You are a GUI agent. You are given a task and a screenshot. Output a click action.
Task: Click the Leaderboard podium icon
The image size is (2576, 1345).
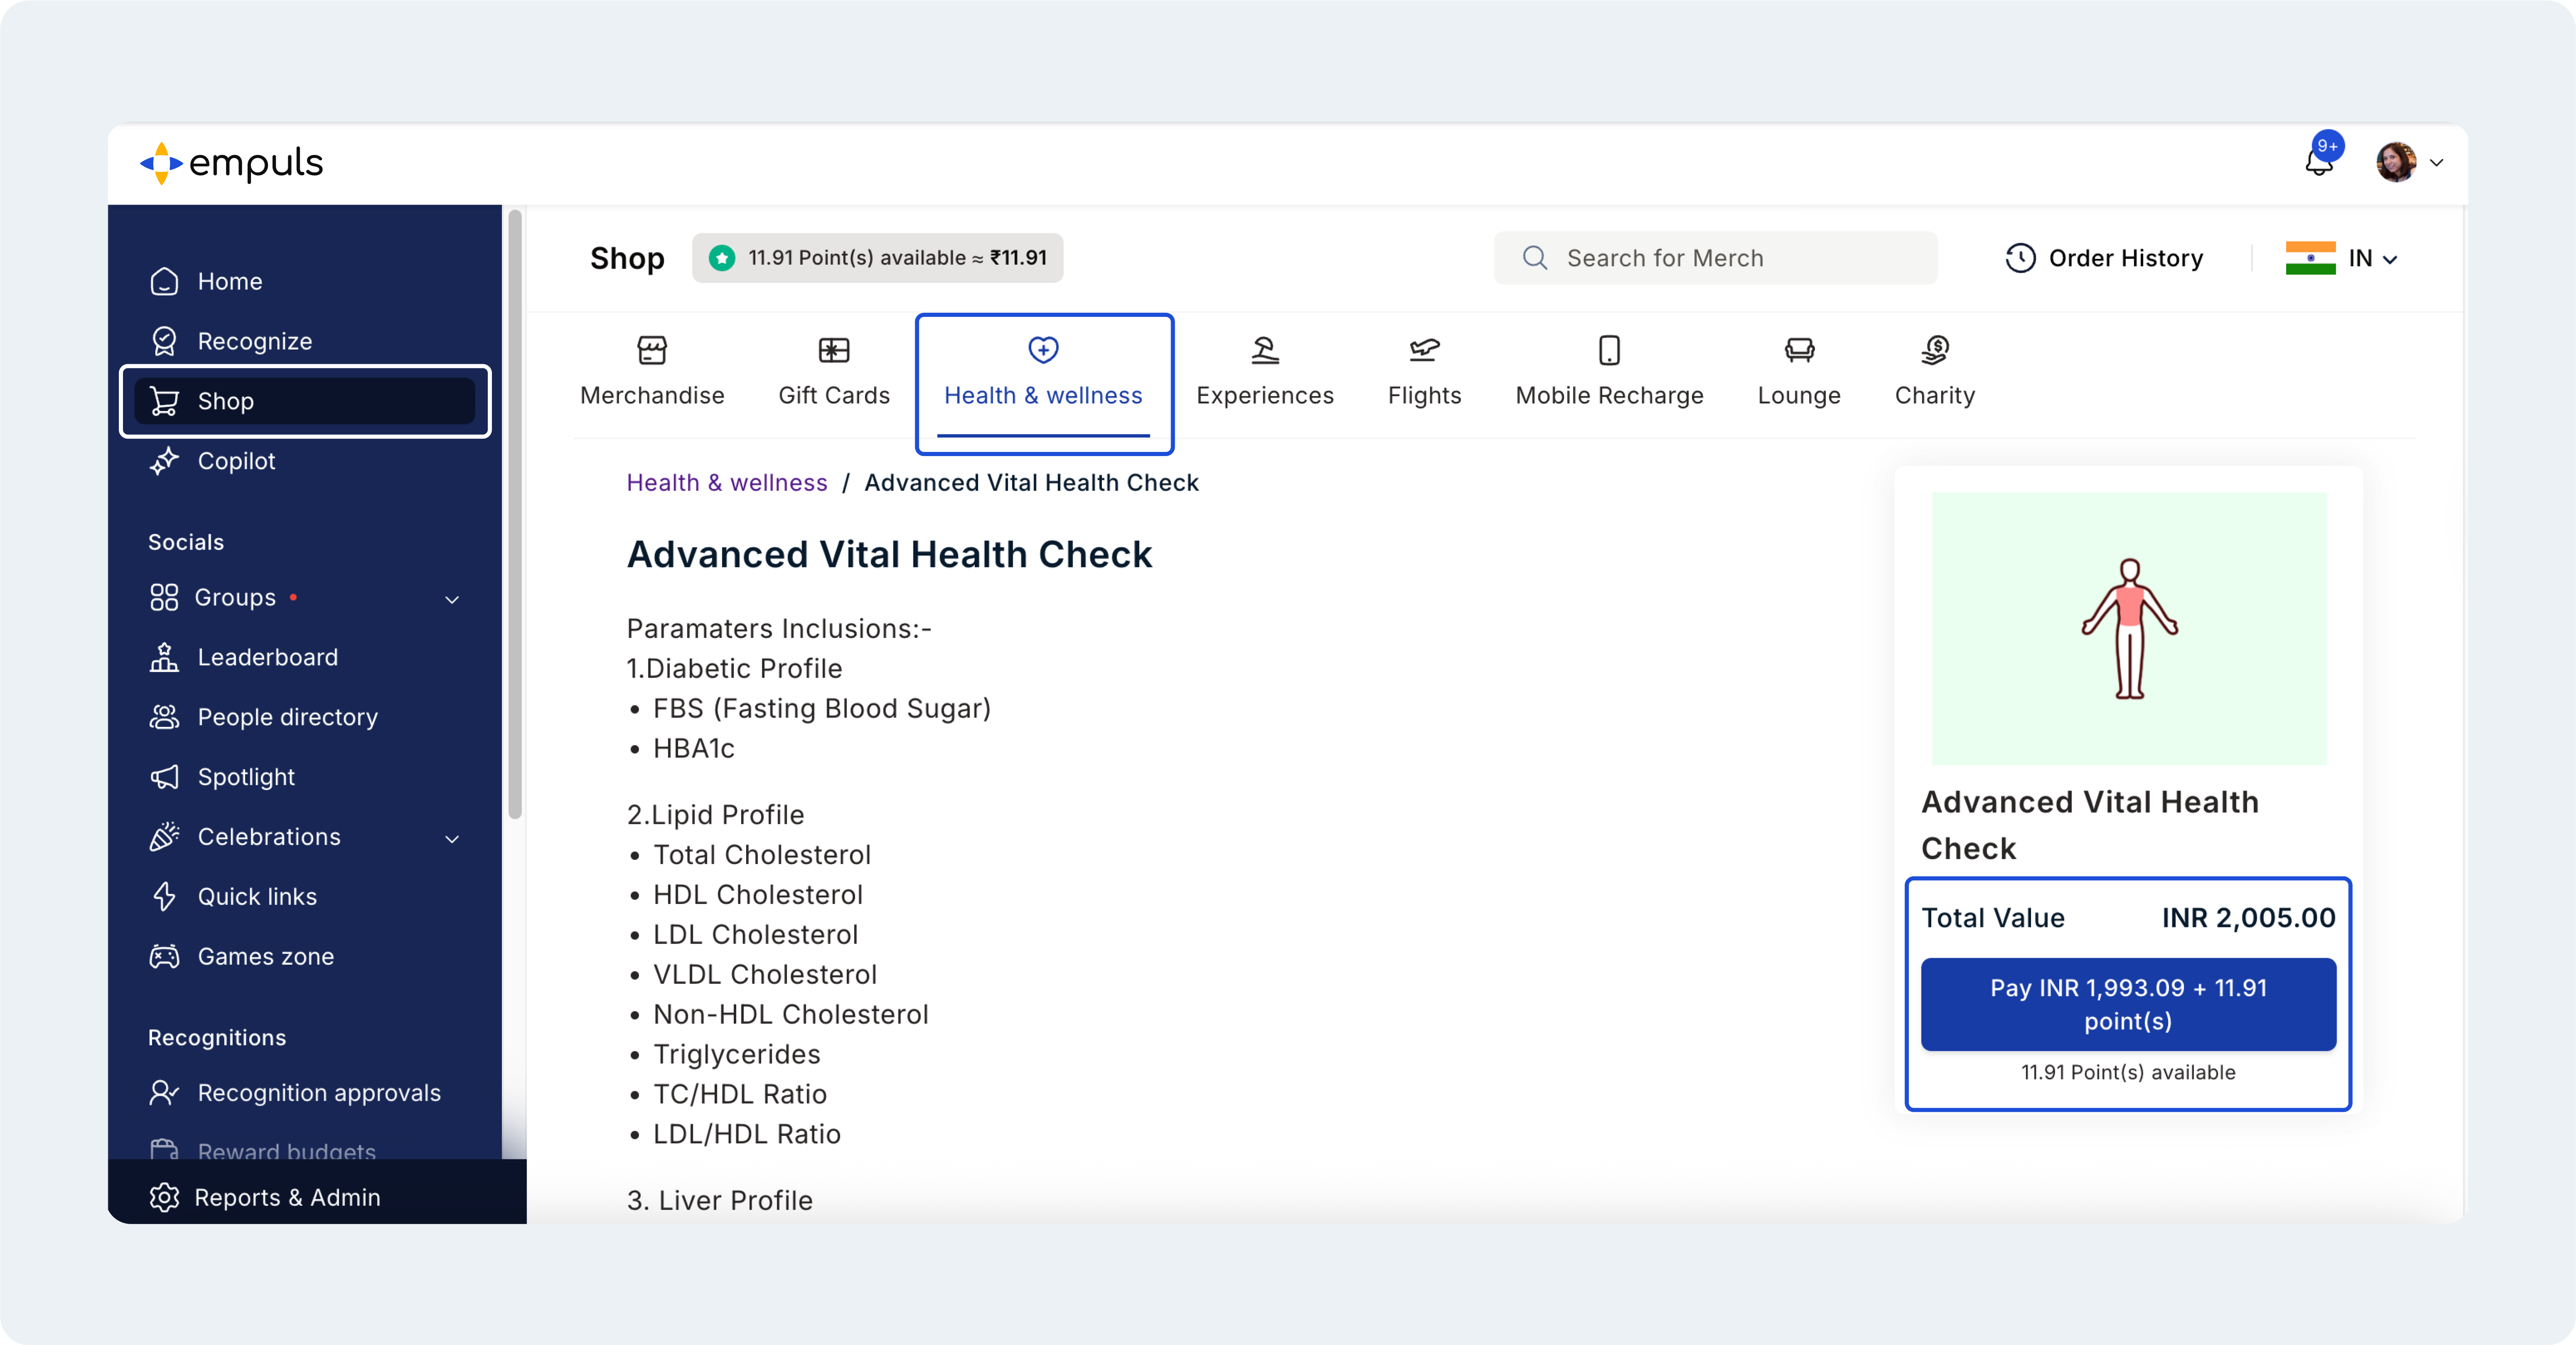pyautogui.click(x=164, y=657)
